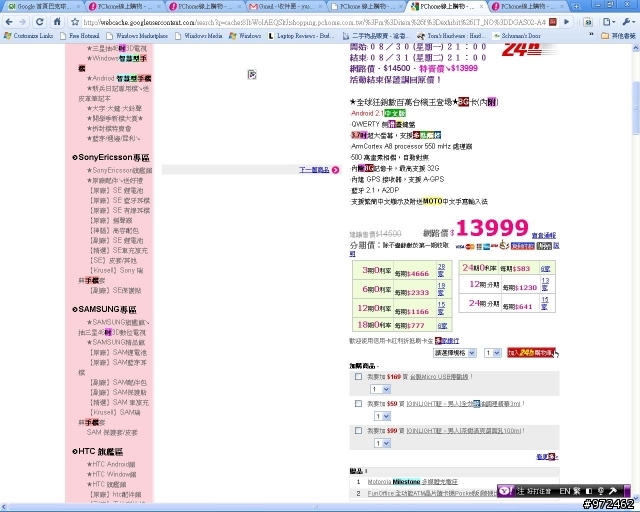Check the $59 KINLIGHT add-on checkbox

click(x=358, y=403)
